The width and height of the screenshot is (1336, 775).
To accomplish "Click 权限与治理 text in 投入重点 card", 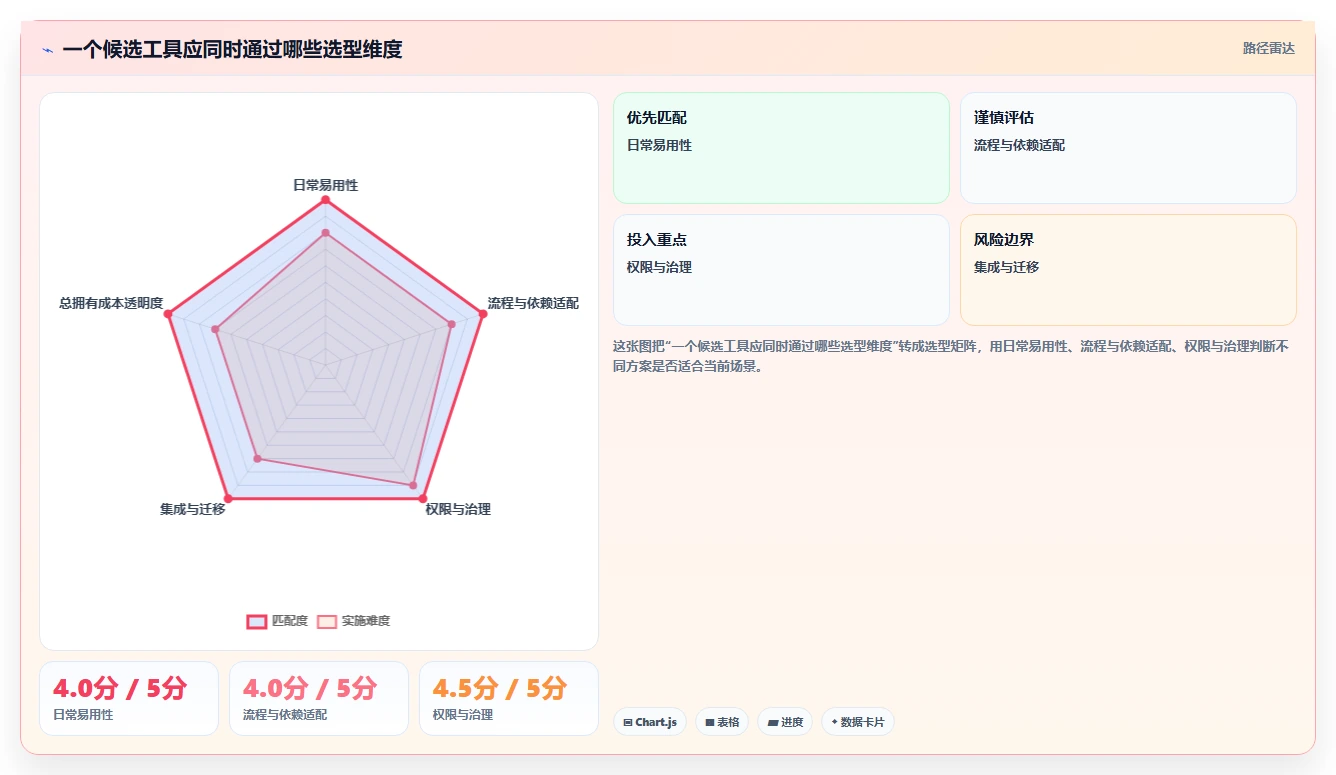I will tap(660, 267).
